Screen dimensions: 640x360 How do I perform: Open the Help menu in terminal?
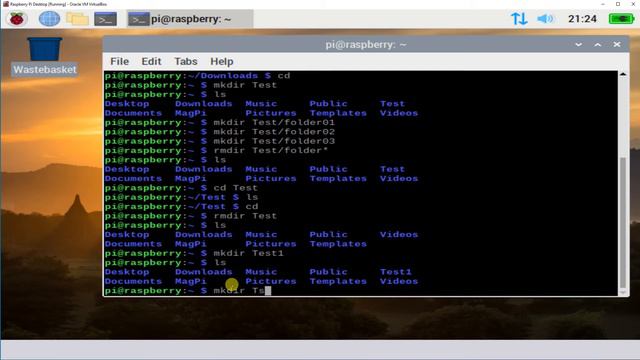point(222,61)
